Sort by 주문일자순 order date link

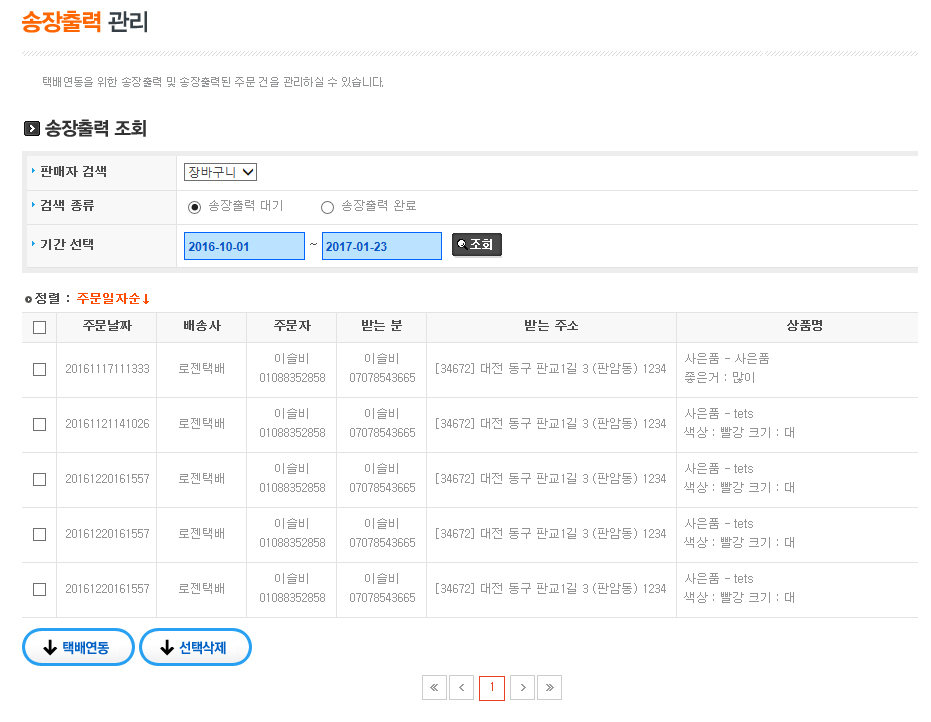[112, 299]
